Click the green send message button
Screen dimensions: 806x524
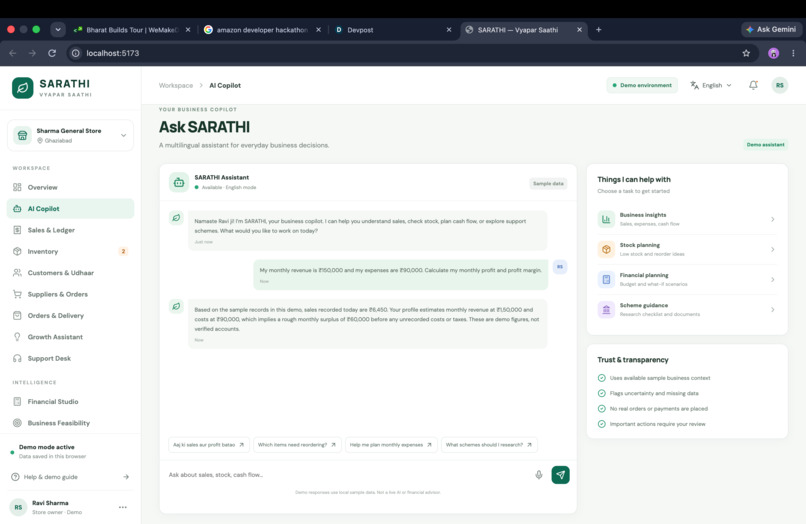[x=560, y=475]
